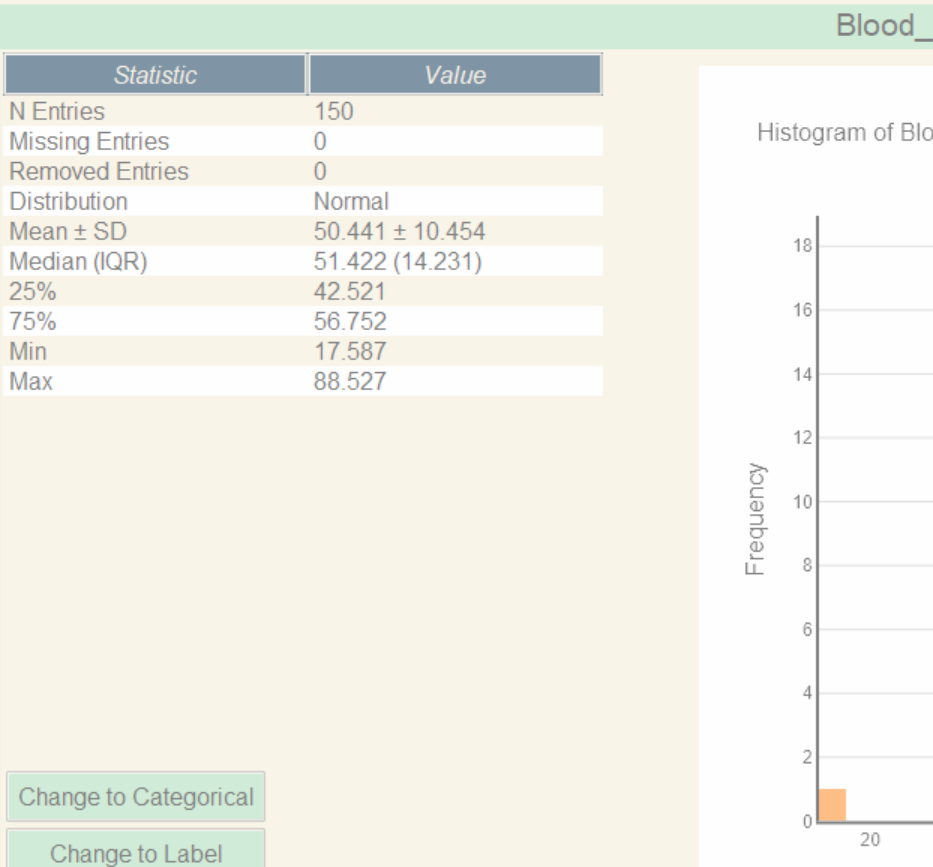Screen dimensions: 933x867
Task: Select the 50.441 ± 10.454 value
Action: (x=399, y=231)
